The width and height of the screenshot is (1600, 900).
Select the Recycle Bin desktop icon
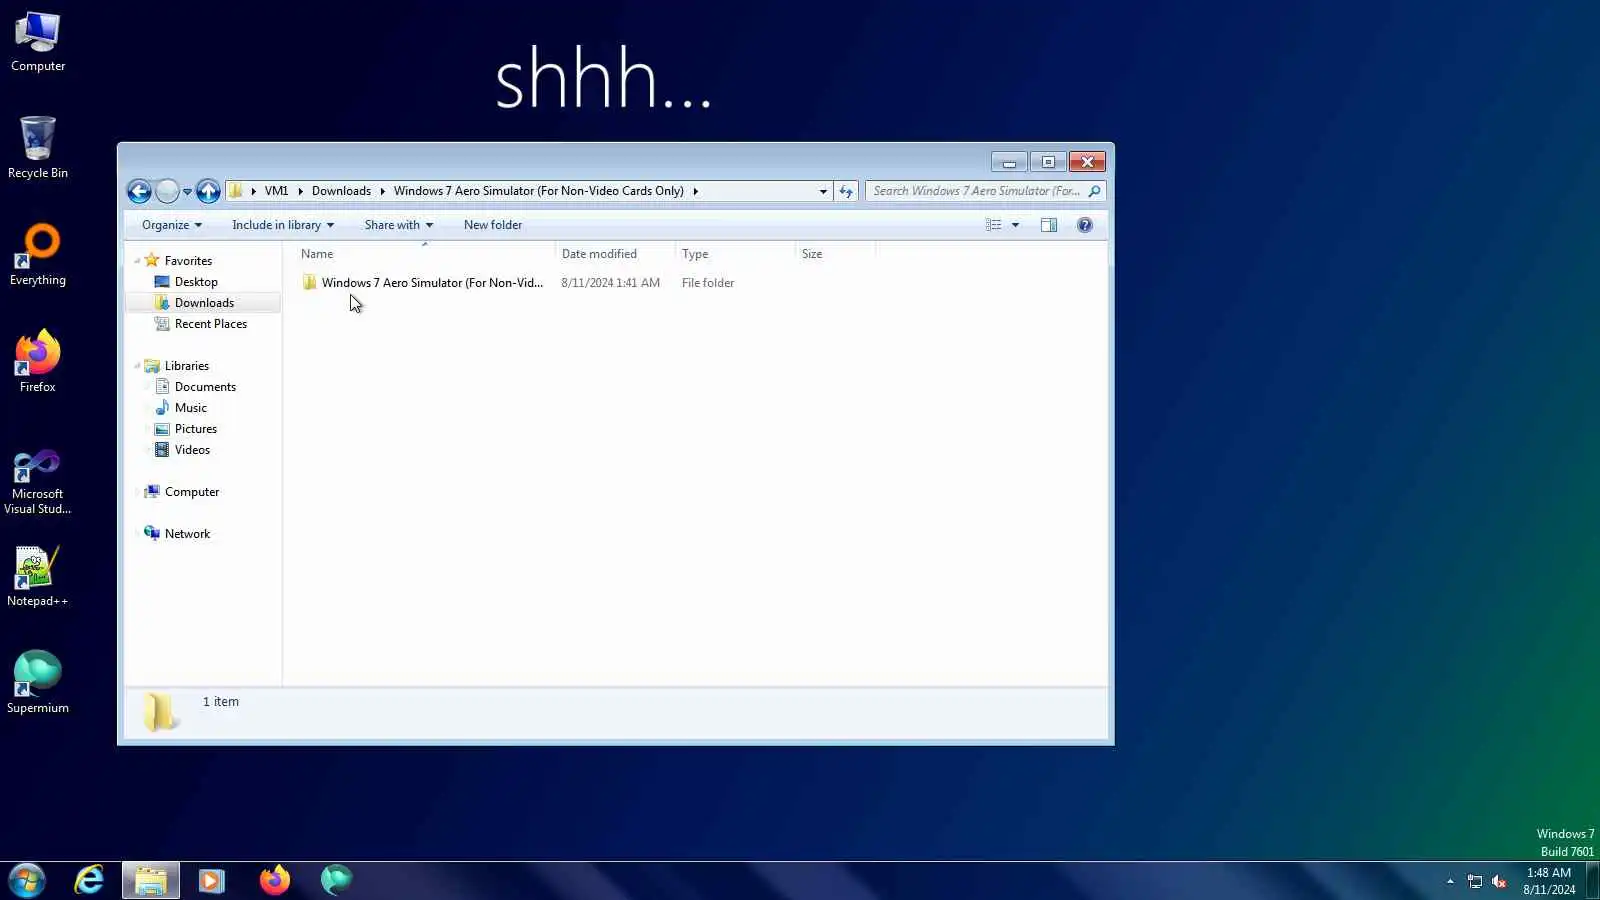(x=38, y=148)
